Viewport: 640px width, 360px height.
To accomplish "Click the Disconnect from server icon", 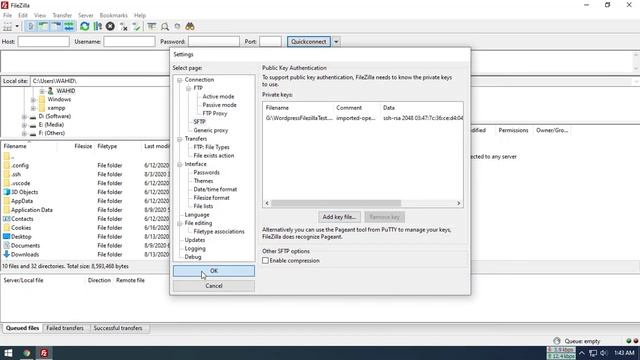I will [123, 27].
